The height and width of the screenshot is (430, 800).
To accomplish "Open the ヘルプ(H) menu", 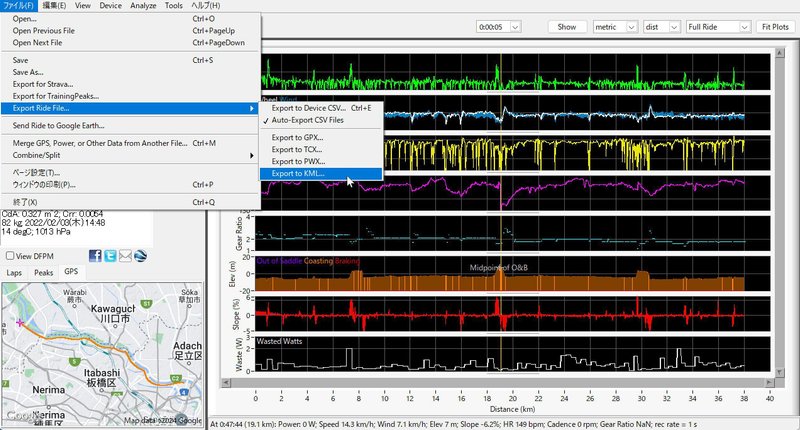I will point(206,6).
